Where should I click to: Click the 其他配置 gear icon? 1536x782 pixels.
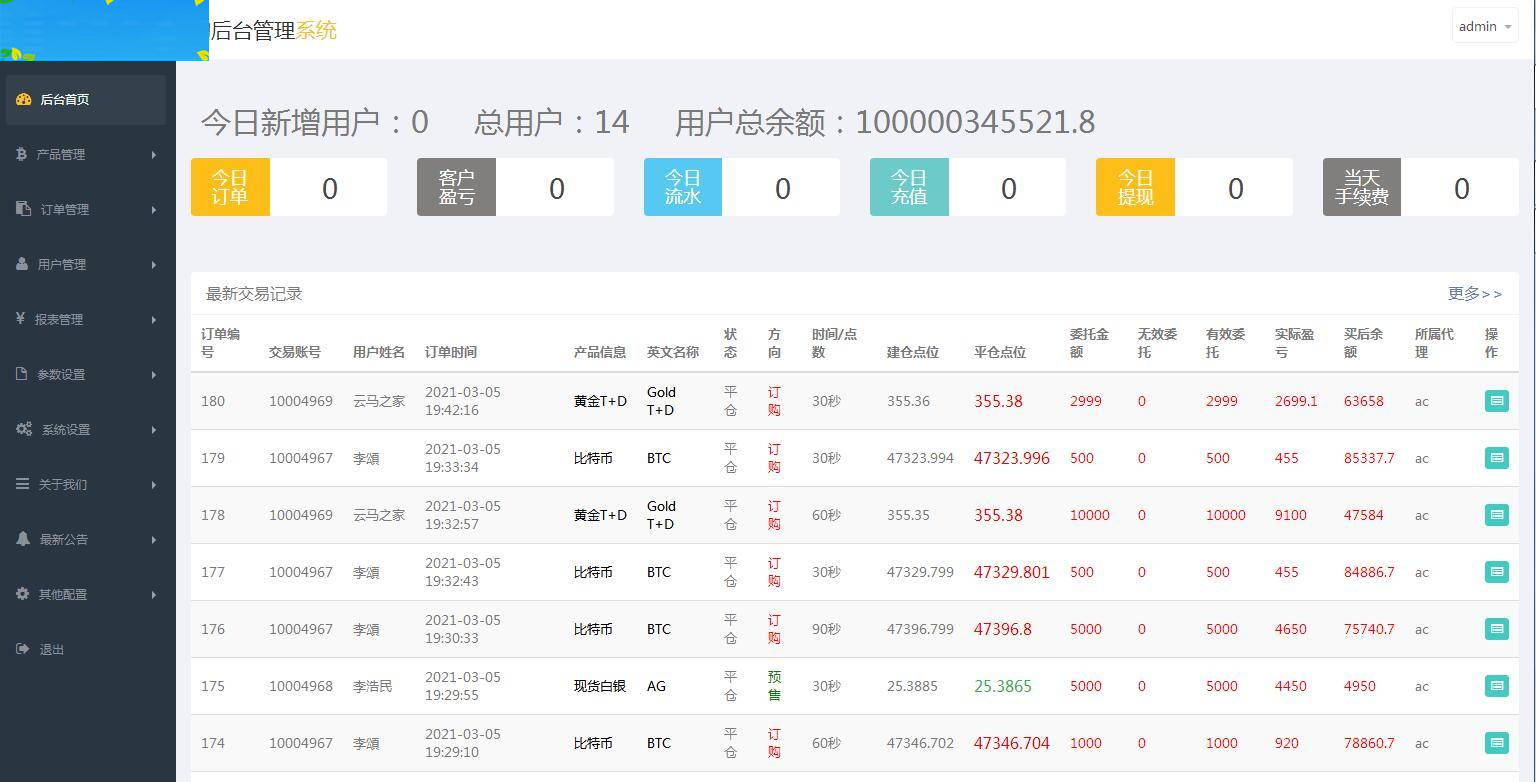coord(21,594)
